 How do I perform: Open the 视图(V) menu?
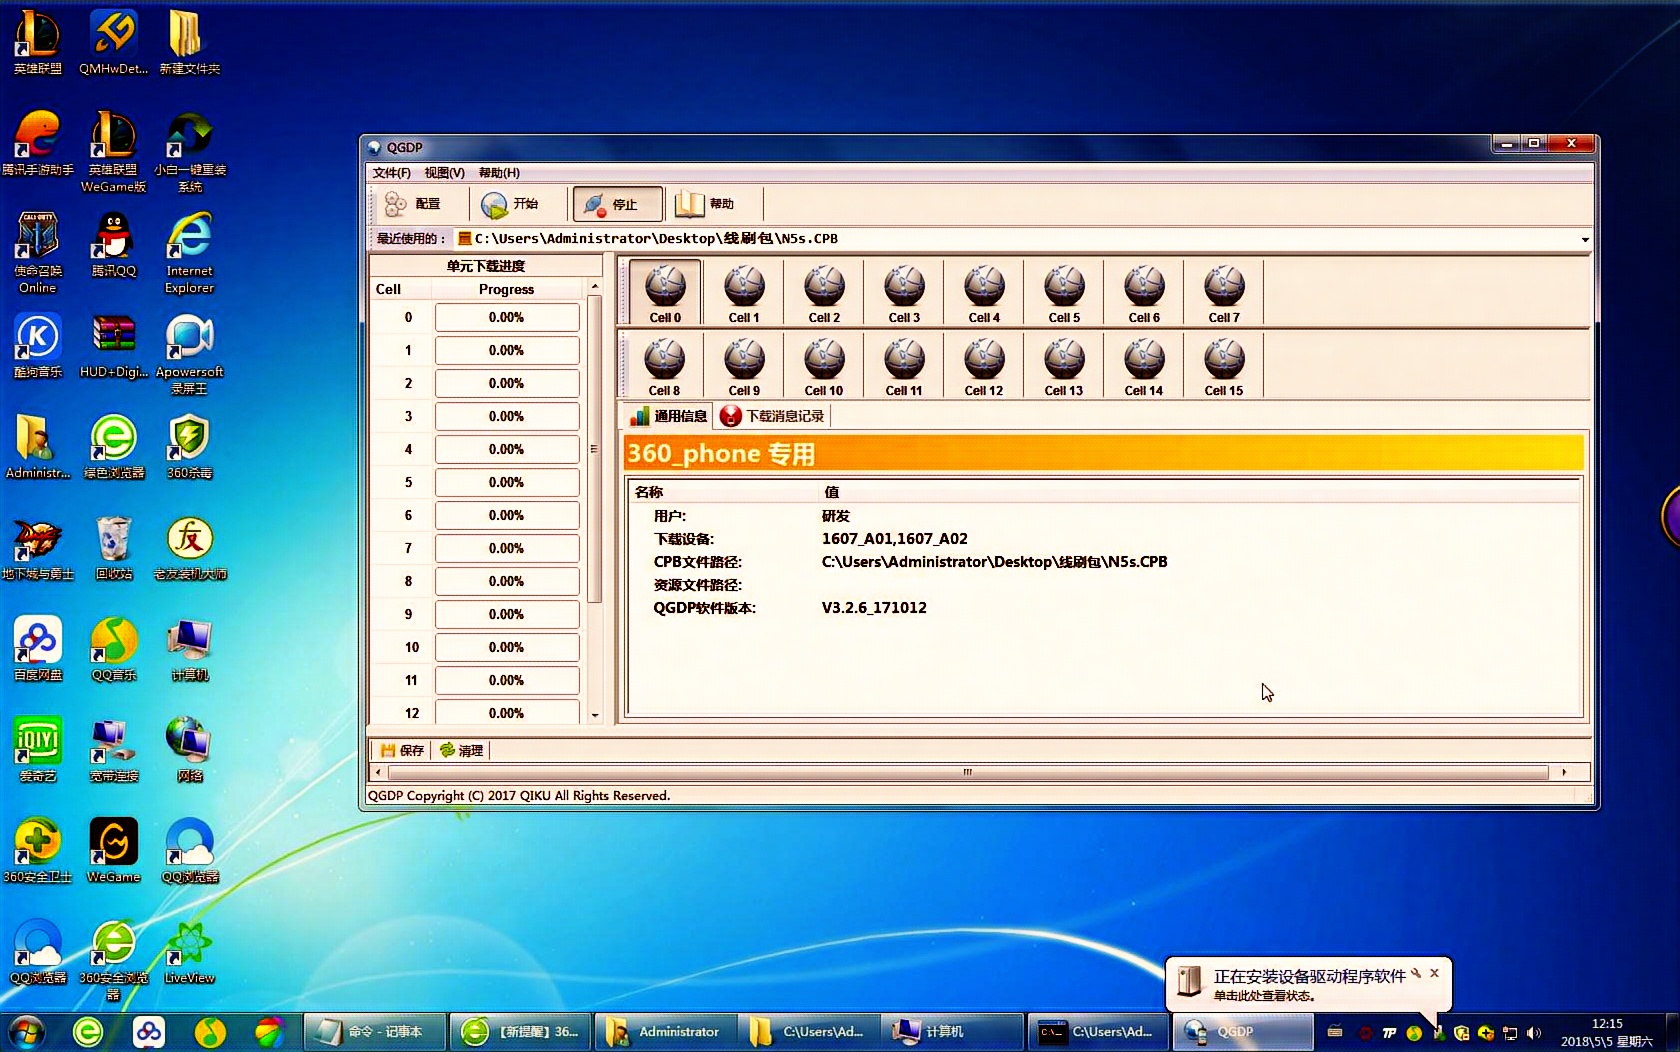(444, 173)
